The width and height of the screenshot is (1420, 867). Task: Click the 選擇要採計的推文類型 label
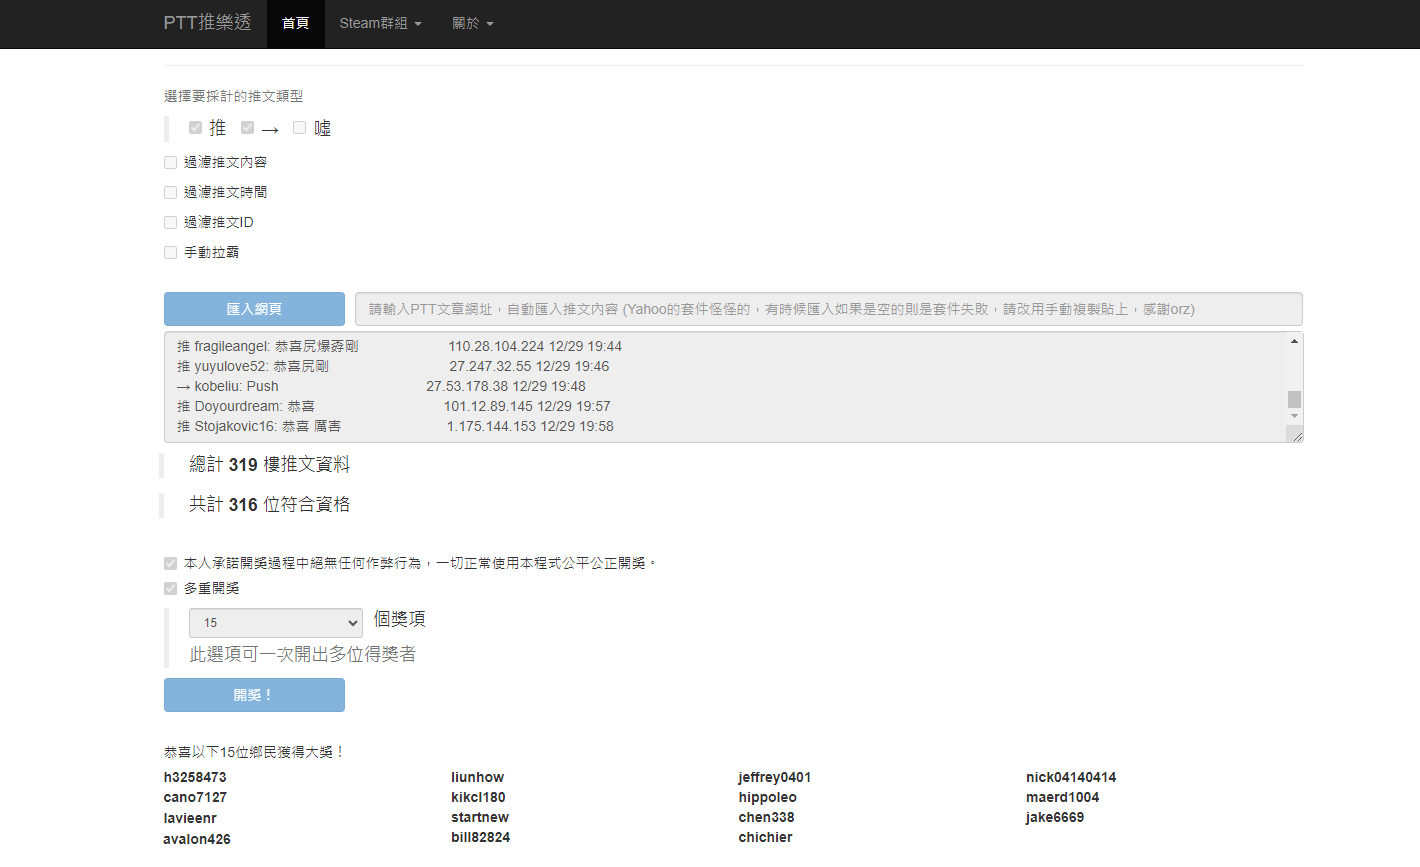[x=234, y=96]
